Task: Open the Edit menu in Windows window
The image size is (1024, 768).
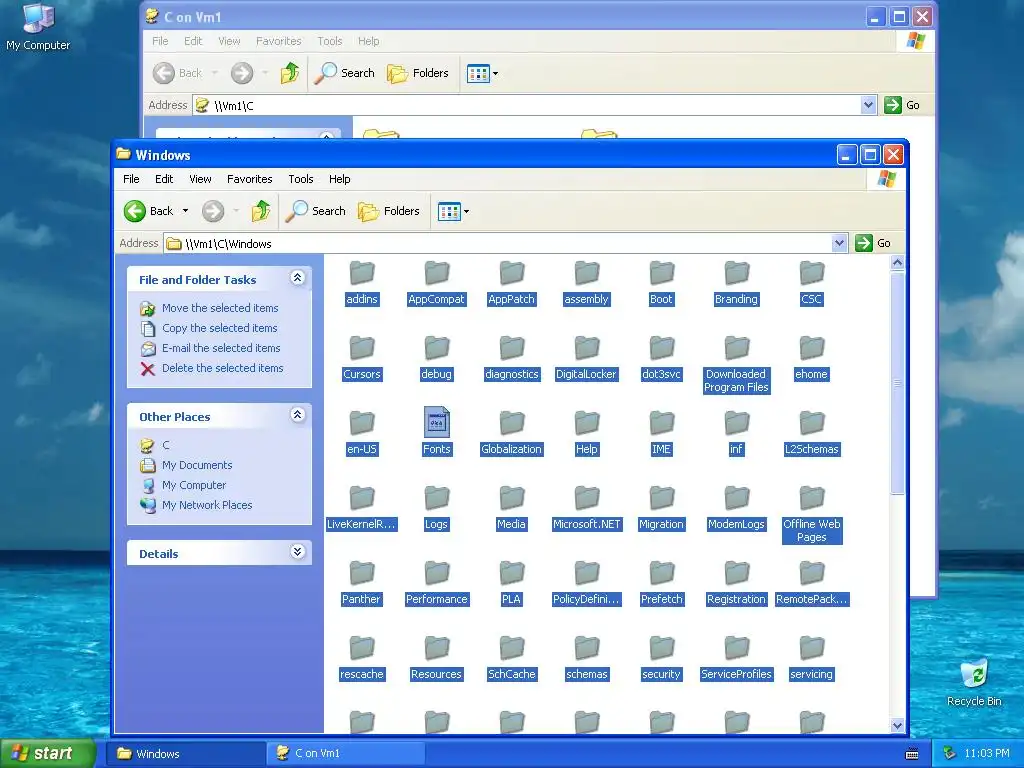Action: coord(164,179)
